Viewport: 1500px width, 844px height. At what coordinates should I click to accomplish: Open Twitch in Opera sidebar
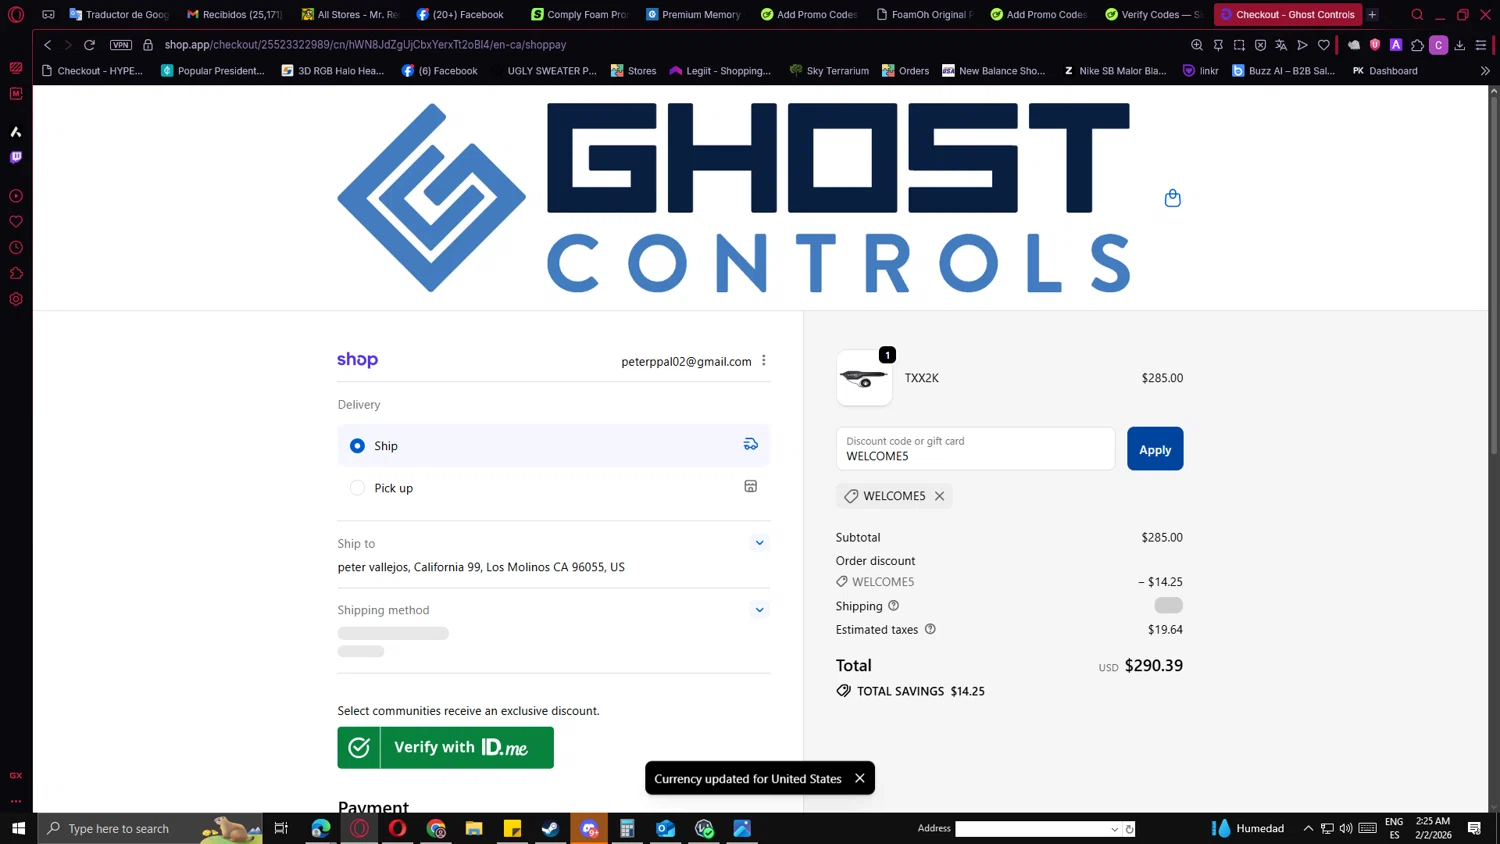click(x=16, y=157)
